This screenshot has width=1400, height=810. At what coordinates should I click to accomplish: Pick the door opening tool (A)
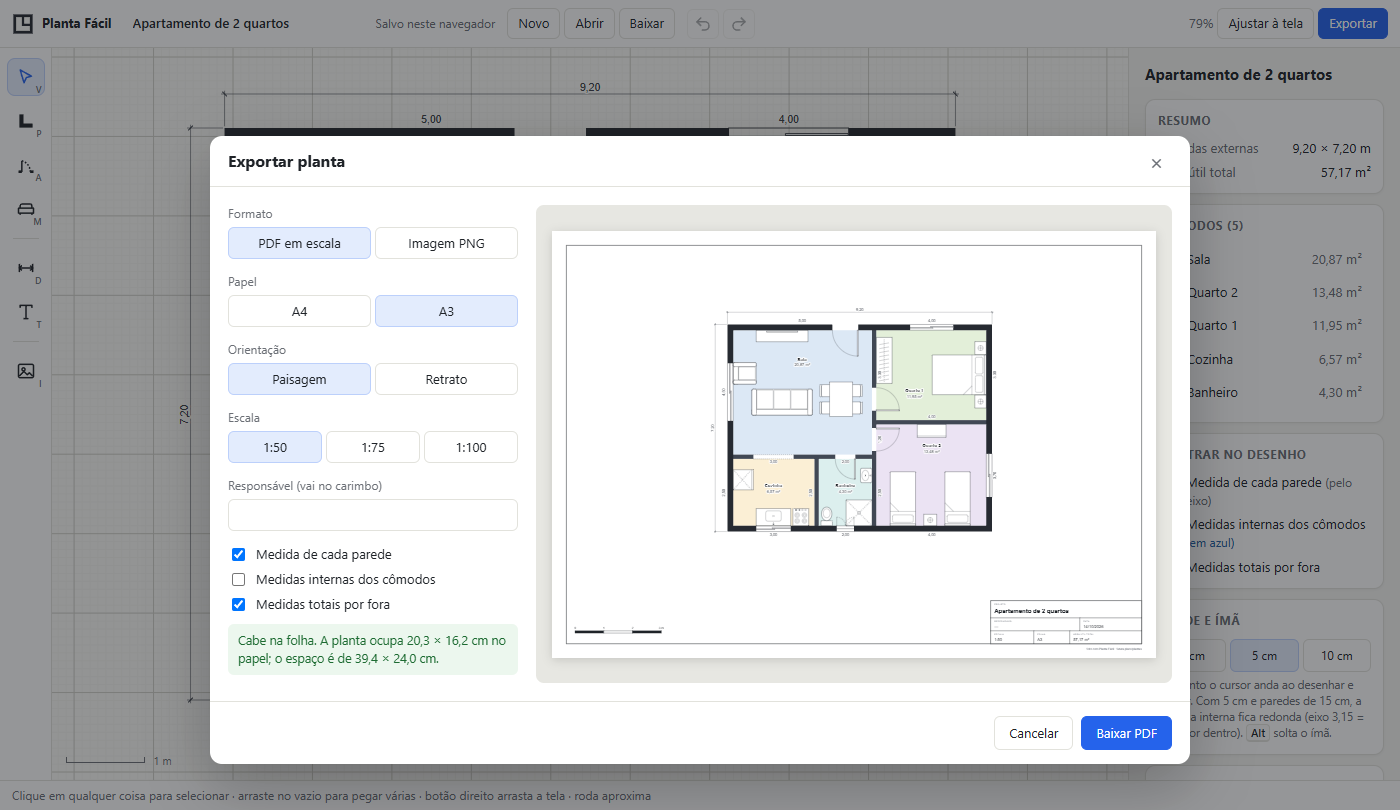(26, 165)
